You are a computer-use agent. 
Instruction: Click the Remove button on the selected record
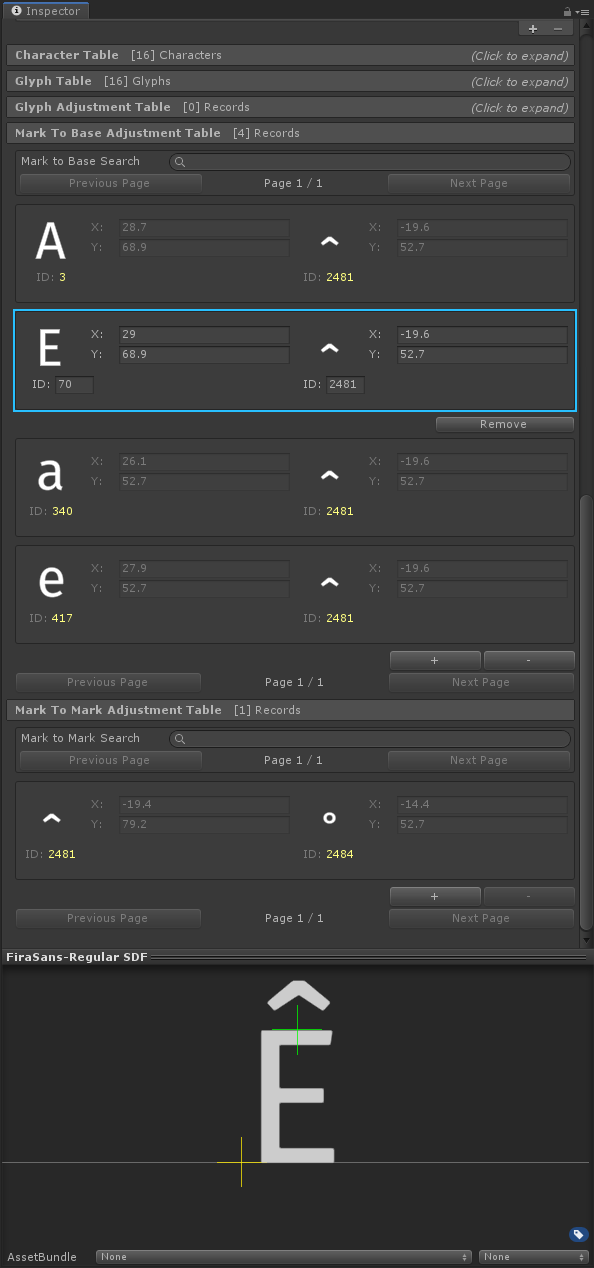504,423
